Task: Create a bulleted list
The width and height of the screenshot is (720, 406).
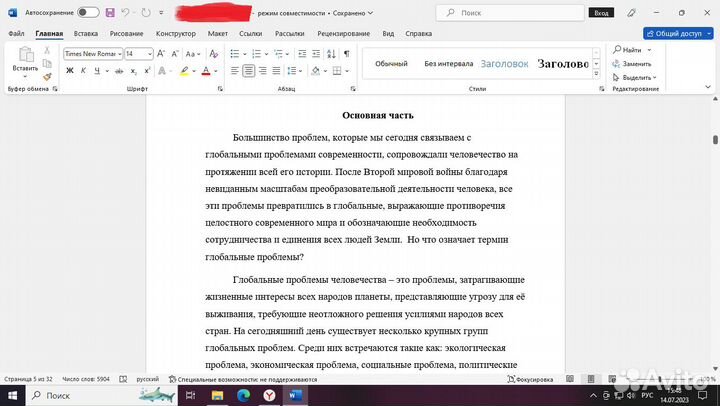Action: [235, 54]
